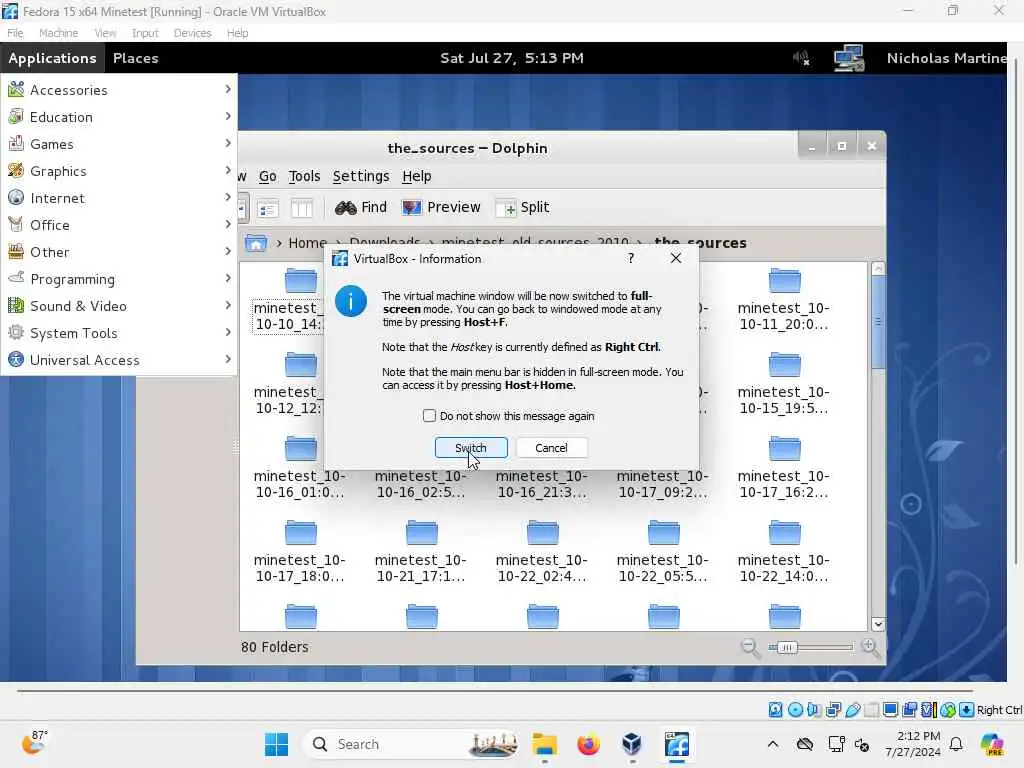Adjust the Dolphin icon zoom slider
1024x768 pixels.
788,647
